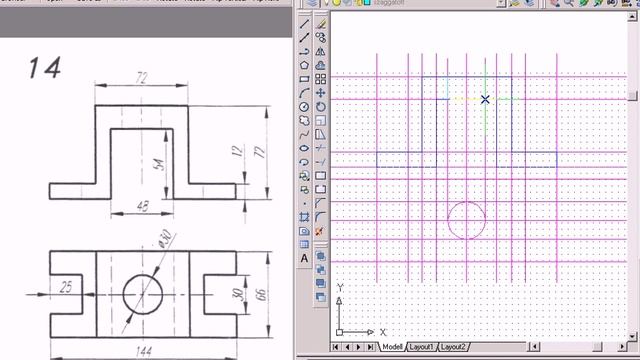
Task: Select the Rectangle draw tool
Action: 304,79
